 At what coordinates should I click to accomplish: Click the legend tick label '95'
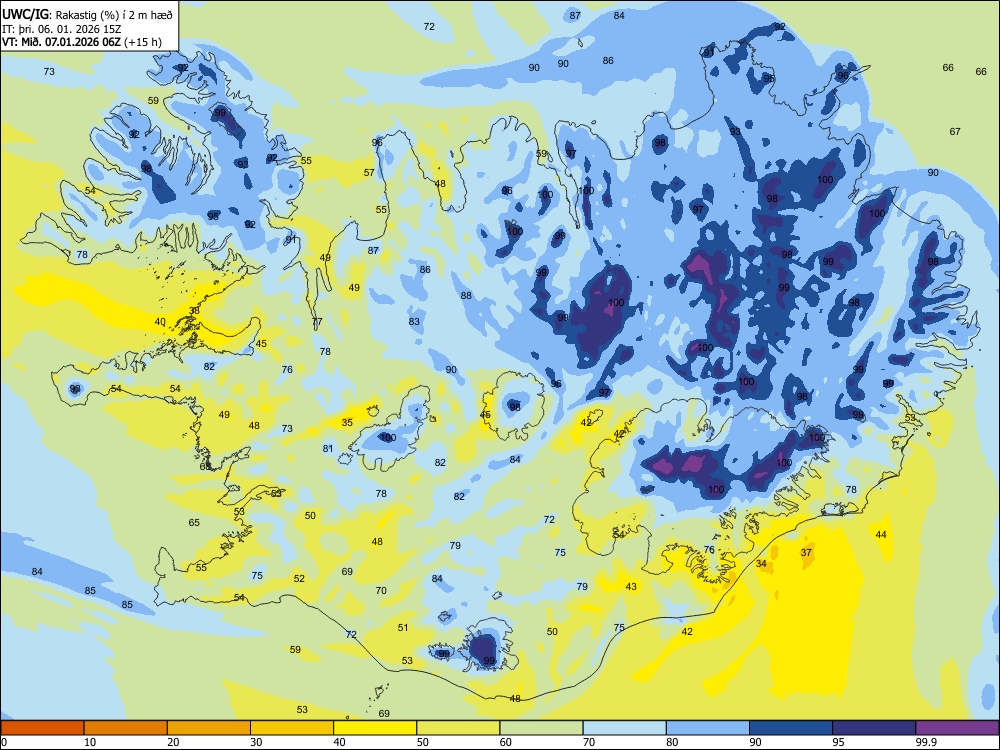pos(838,742)
